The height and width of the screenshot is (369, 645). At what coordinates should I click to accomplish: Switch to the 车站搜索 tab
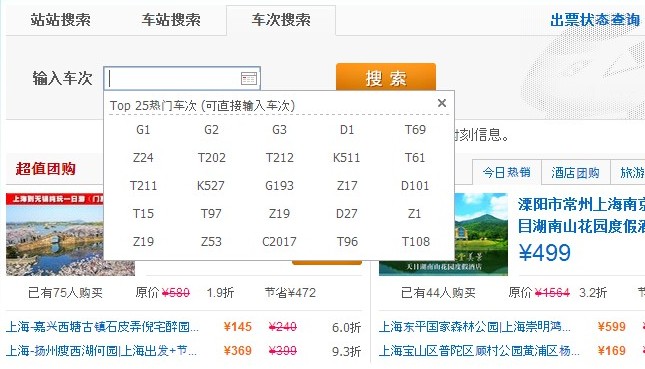click(171, 20)
